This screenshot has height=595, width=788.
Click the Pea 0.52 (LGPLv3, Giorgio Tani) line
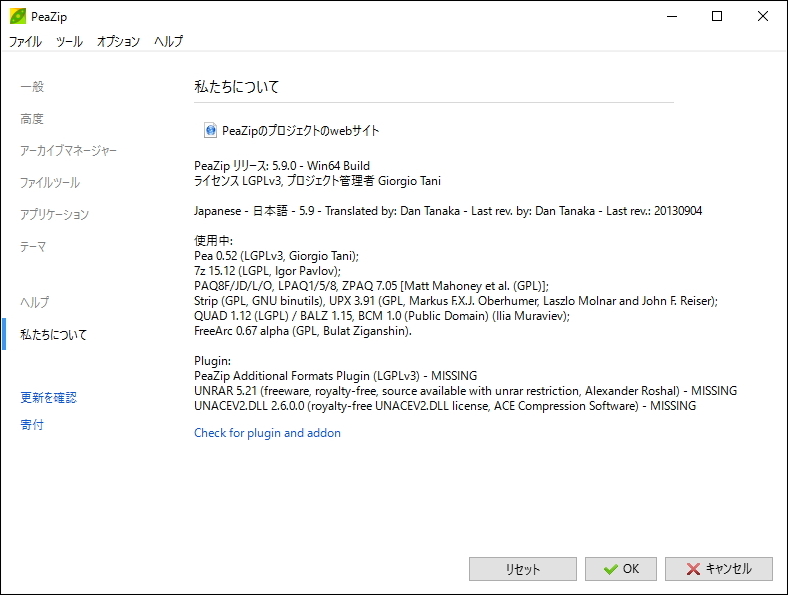click(276, 256)
